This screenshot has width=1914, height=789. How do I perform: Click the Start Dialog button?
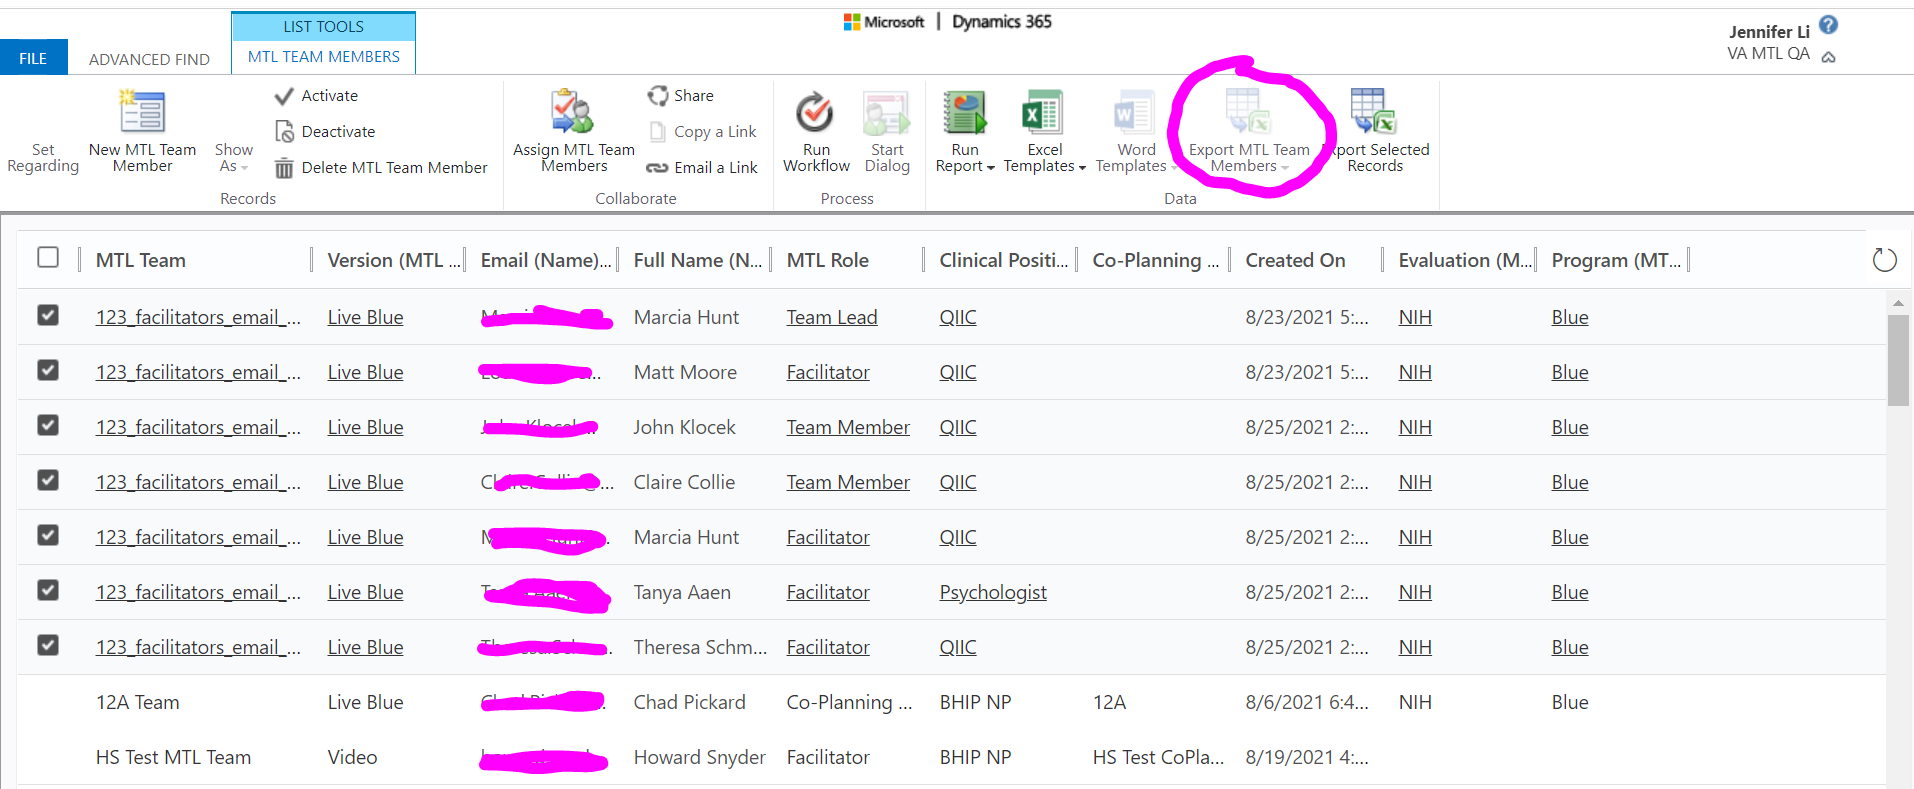coord(887,131)
